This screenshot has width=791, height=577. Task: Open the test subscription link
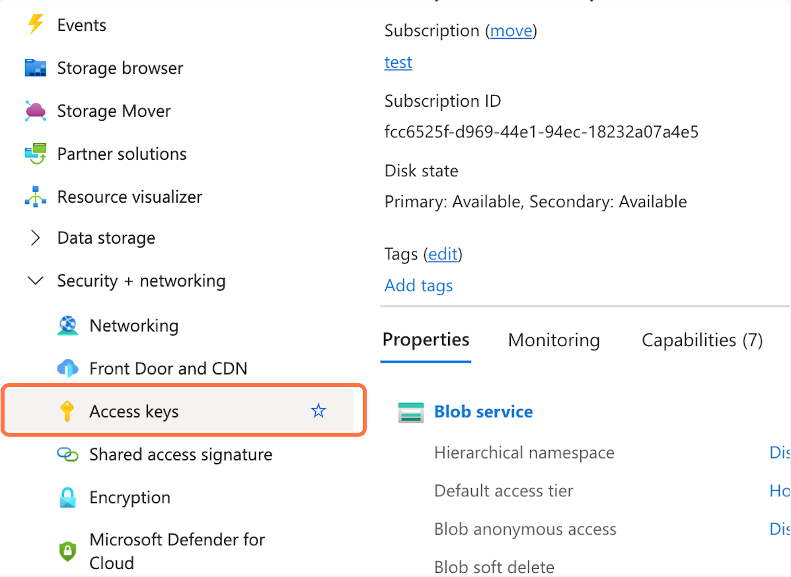(398, 62)
